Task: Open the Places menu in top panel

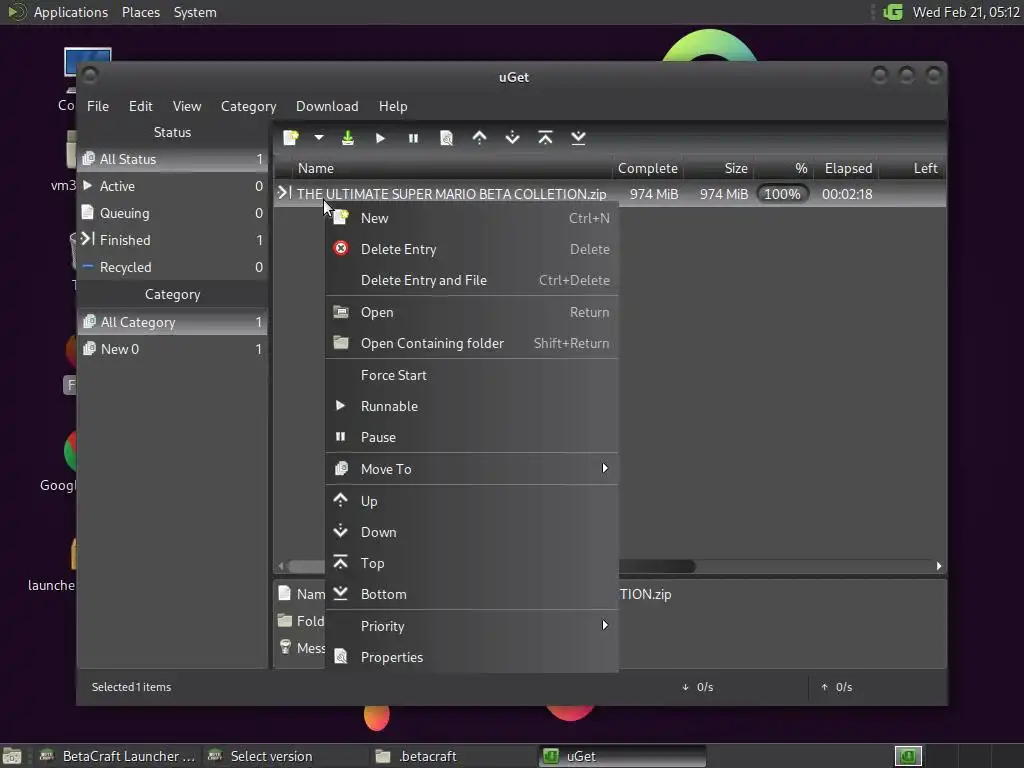Action: click(141, 12)
